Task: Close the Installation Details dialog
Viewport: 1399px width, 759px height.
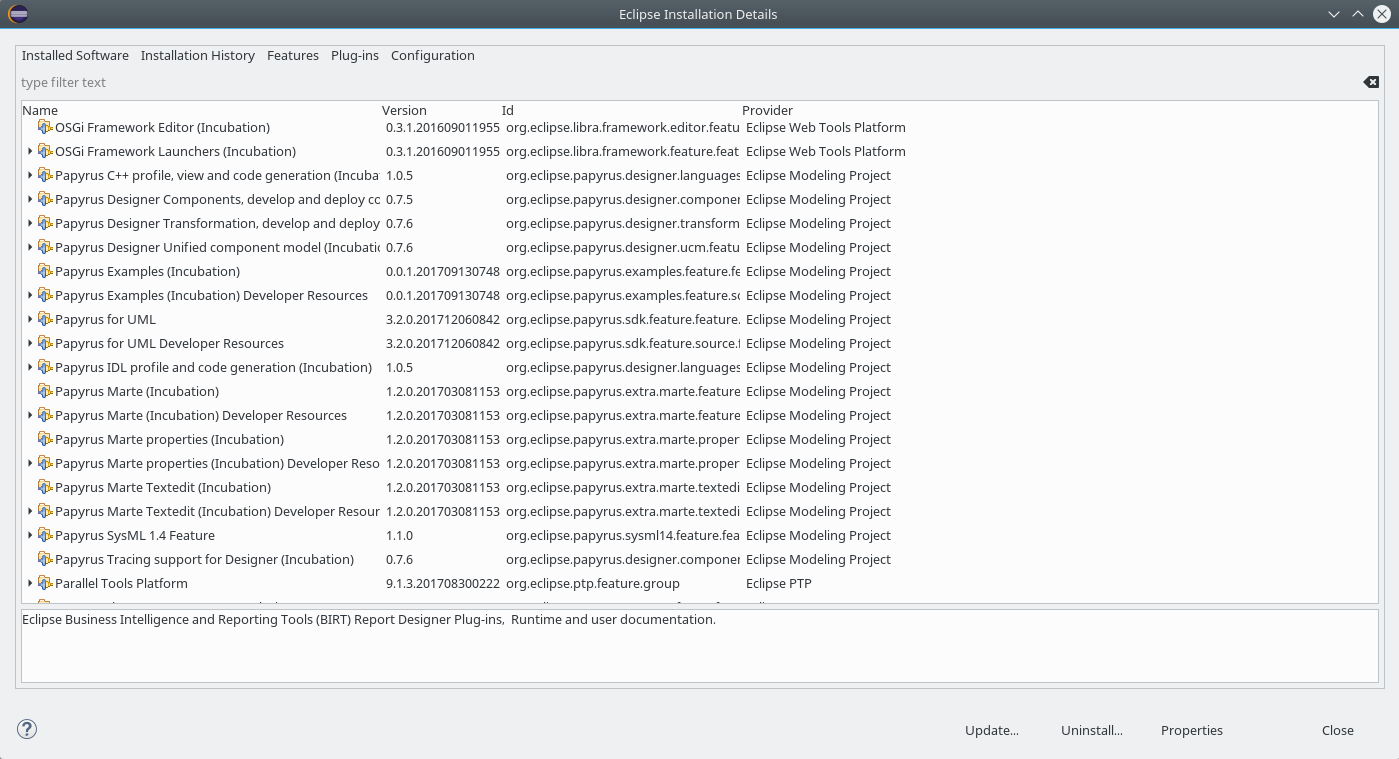Action: tap(1338, 730)
